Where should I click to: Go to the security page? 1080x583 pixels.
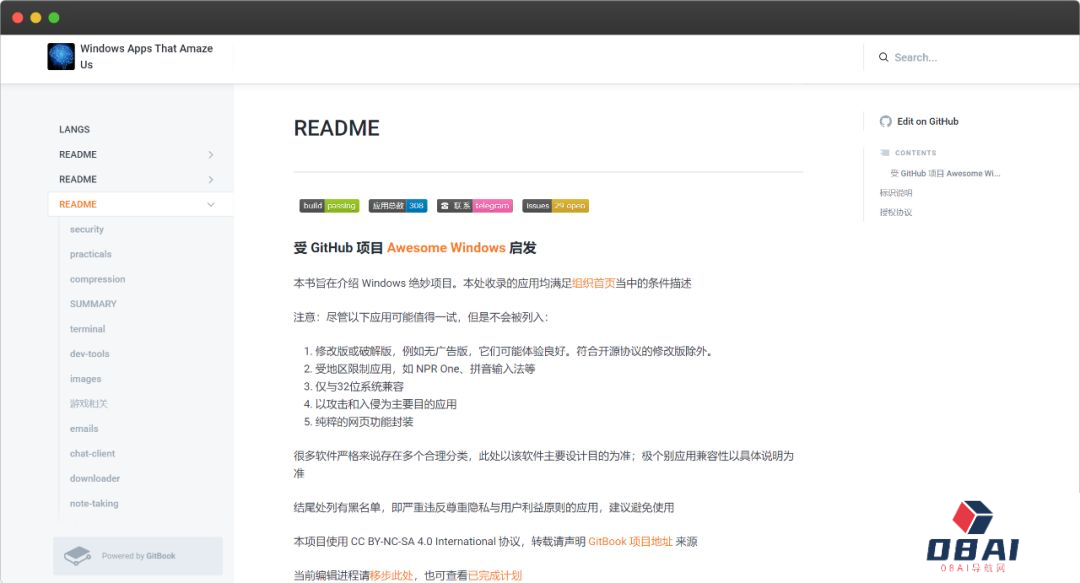point(87,229)
